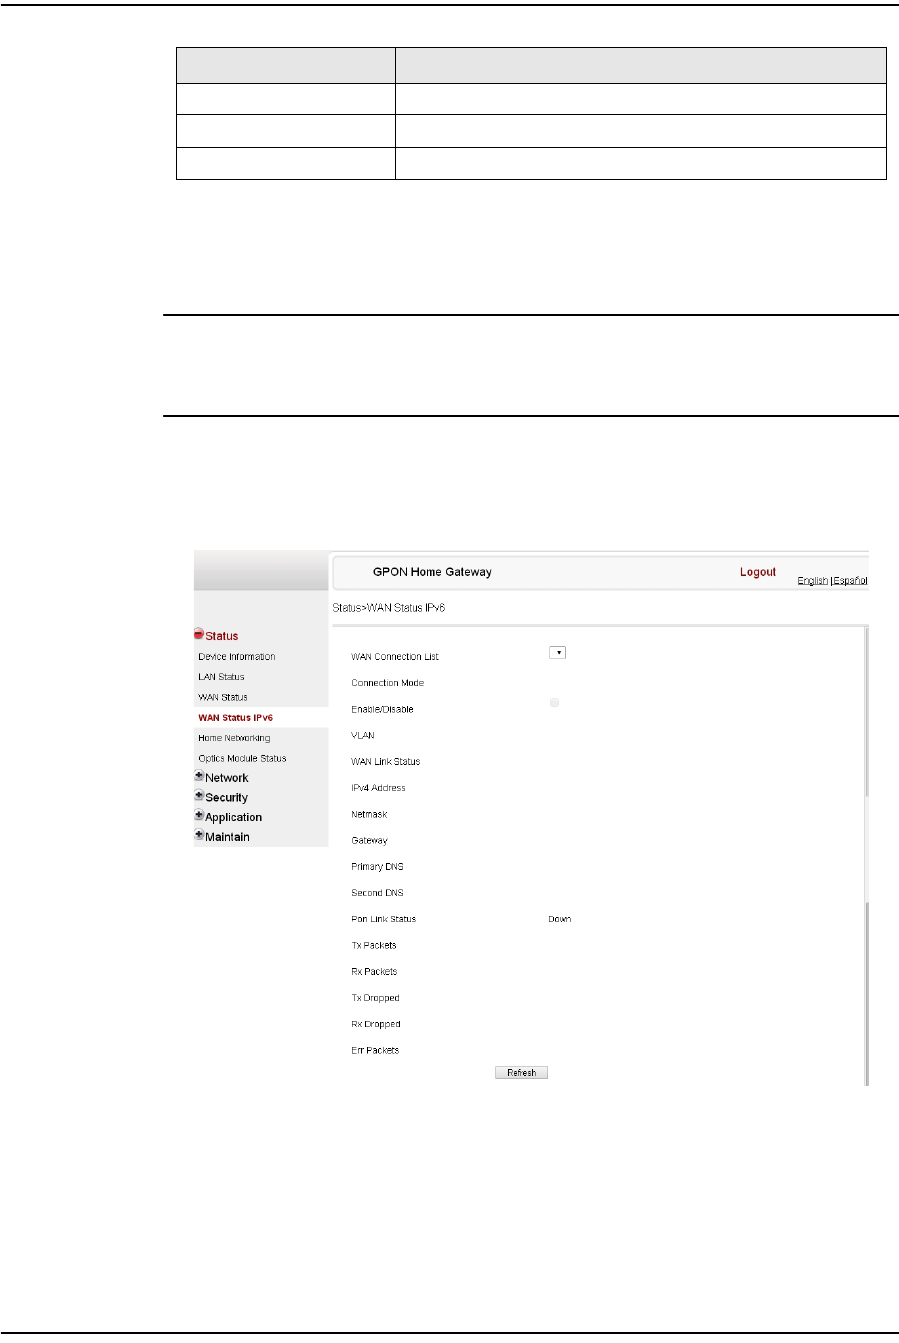Select WAN Status IPv6 menu item
Screen dimensions: 899x1343
[x=236, y=718]
